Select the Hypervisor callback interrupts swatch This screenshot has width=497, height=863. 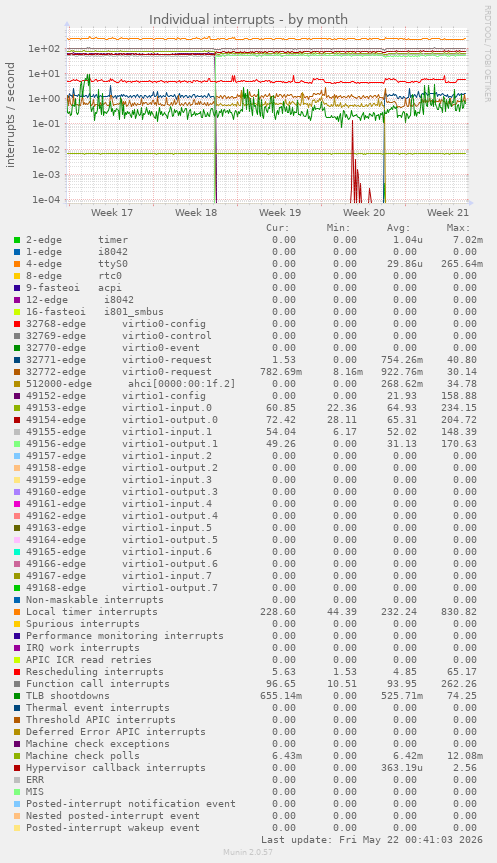click(x=17, y=768)
